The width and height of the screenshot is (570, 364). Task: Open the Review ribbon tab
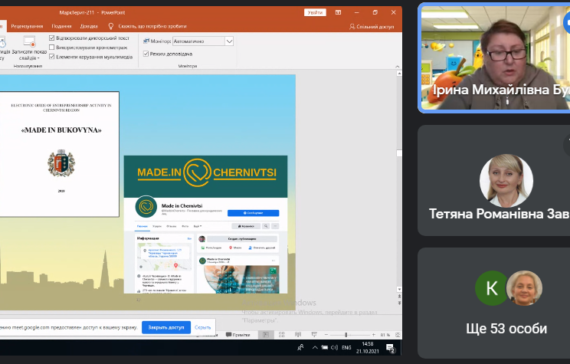coord(27,26)
